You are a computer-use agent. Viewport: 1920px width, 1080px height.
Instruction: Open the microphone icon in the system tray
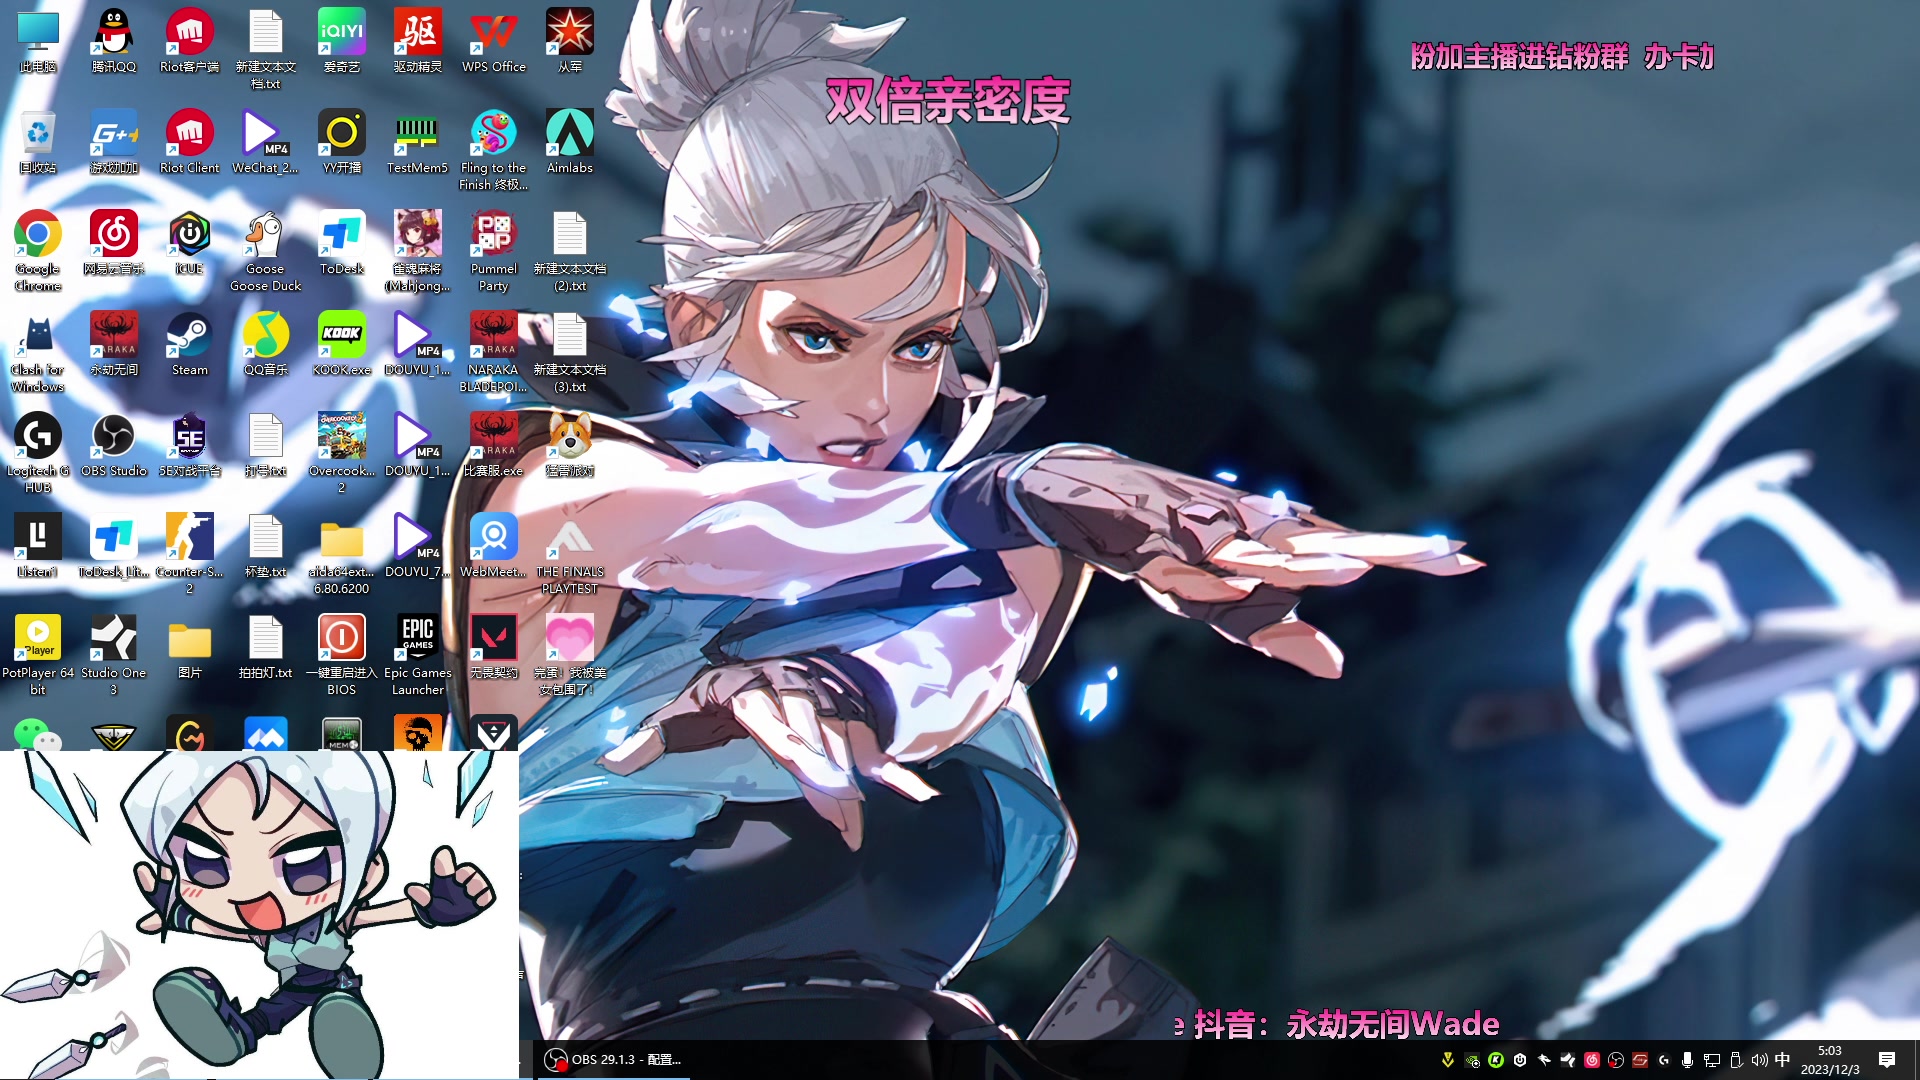[1687, 1060]
